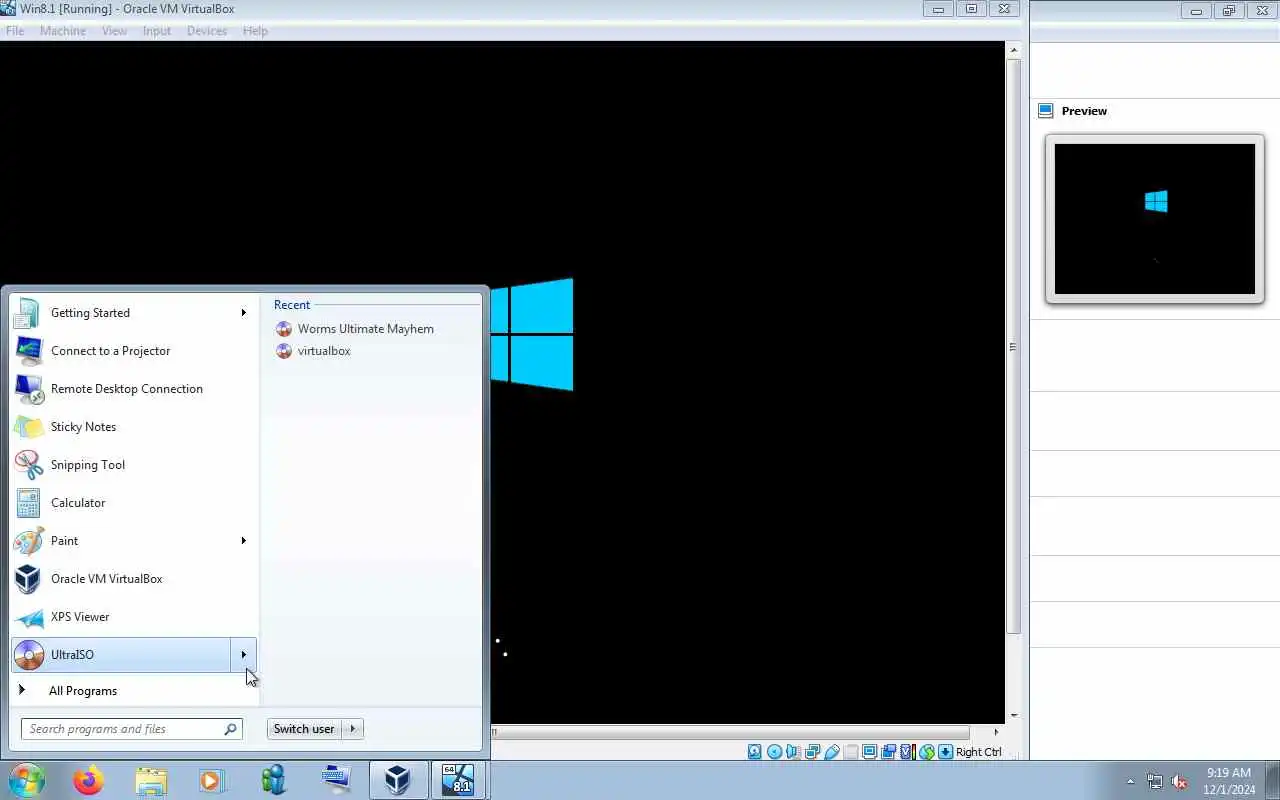
Task: Click the Preview monitor icon
Action: 1046,111
